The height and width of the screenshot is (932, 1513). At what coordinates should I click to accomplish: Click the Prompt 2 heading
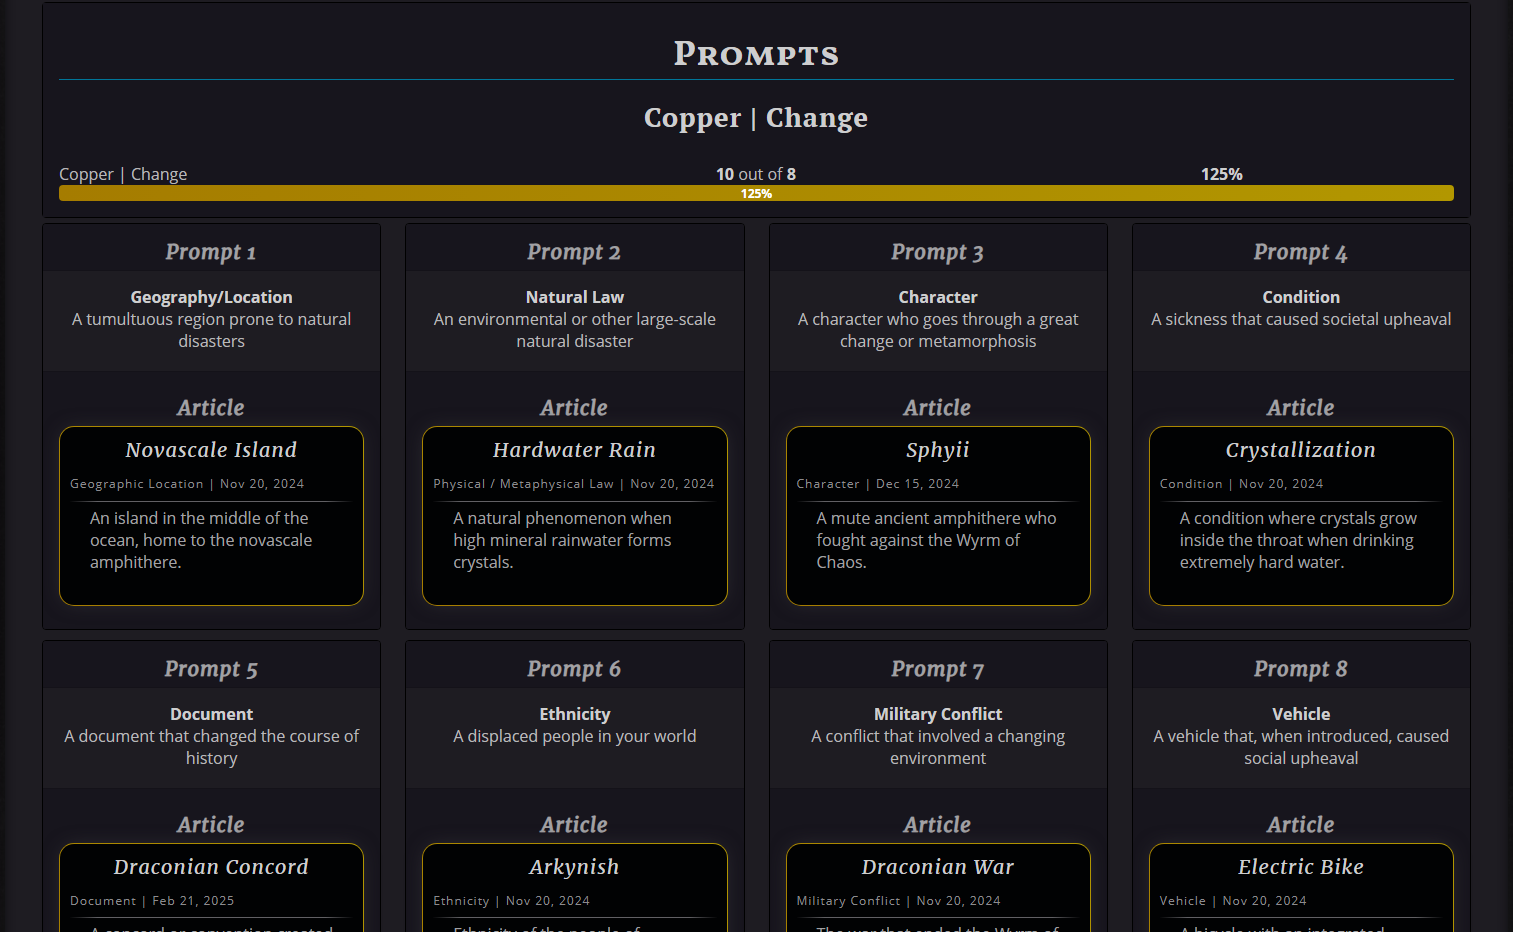(574, 252)
